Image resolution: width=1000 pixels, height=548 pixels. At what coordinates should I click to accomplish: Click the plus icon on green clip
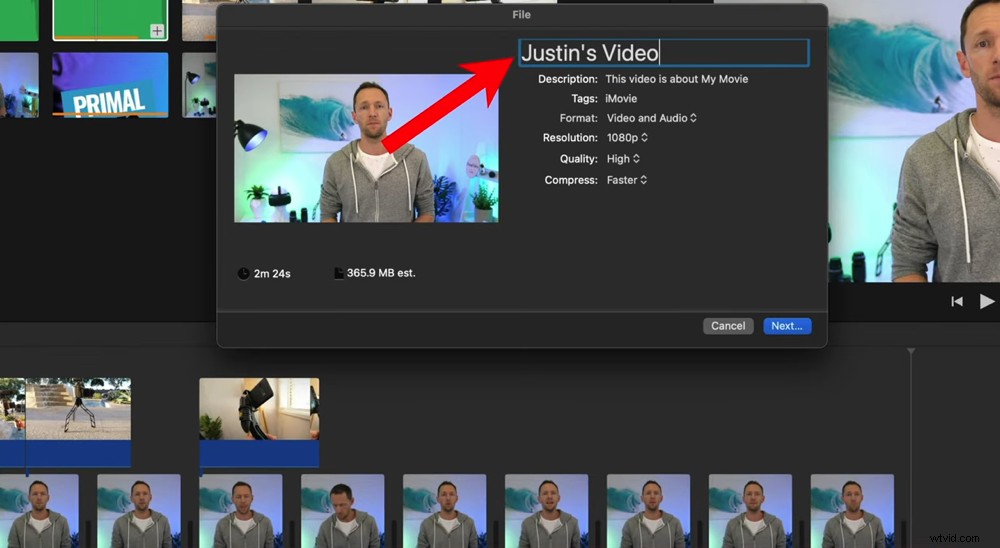click(x=157, y=30)
